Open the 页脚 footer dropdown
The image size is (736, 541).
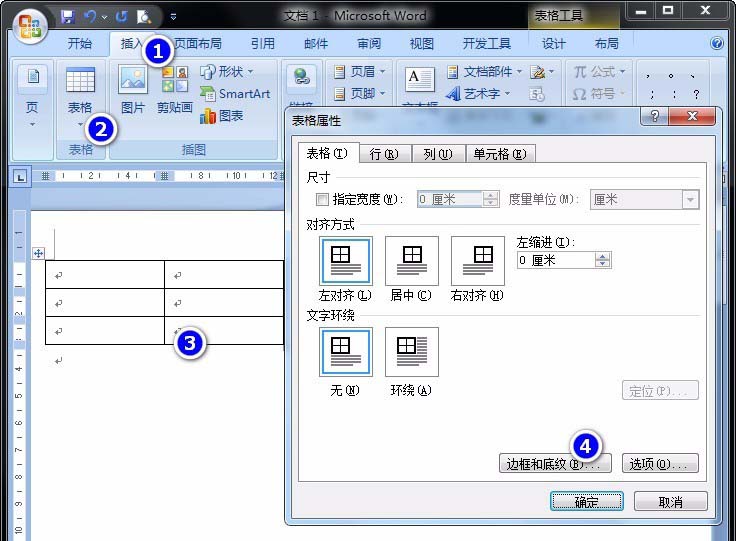(360, 94)
